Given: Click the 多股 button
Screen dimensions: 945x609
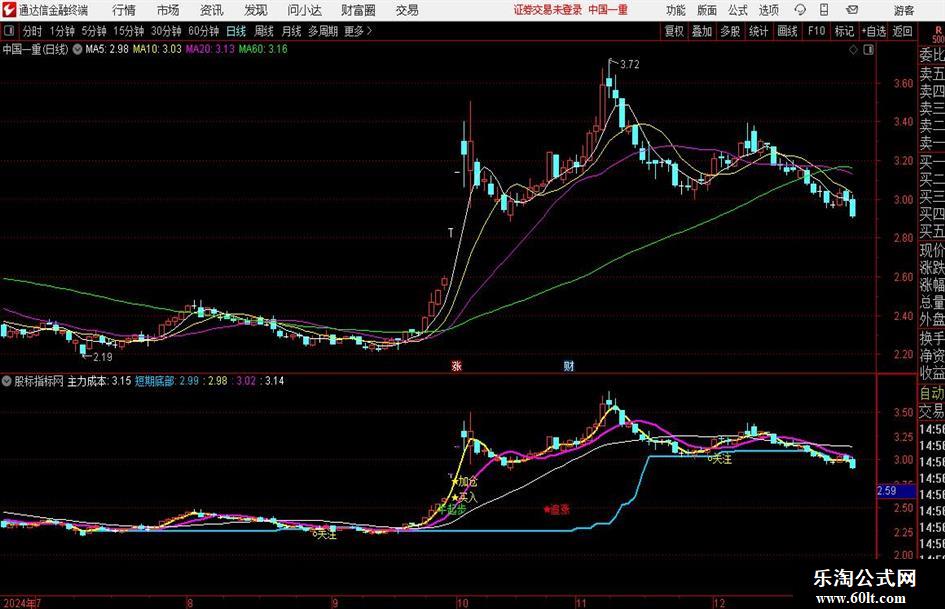Looking at the screenshot, I should 730,31.
